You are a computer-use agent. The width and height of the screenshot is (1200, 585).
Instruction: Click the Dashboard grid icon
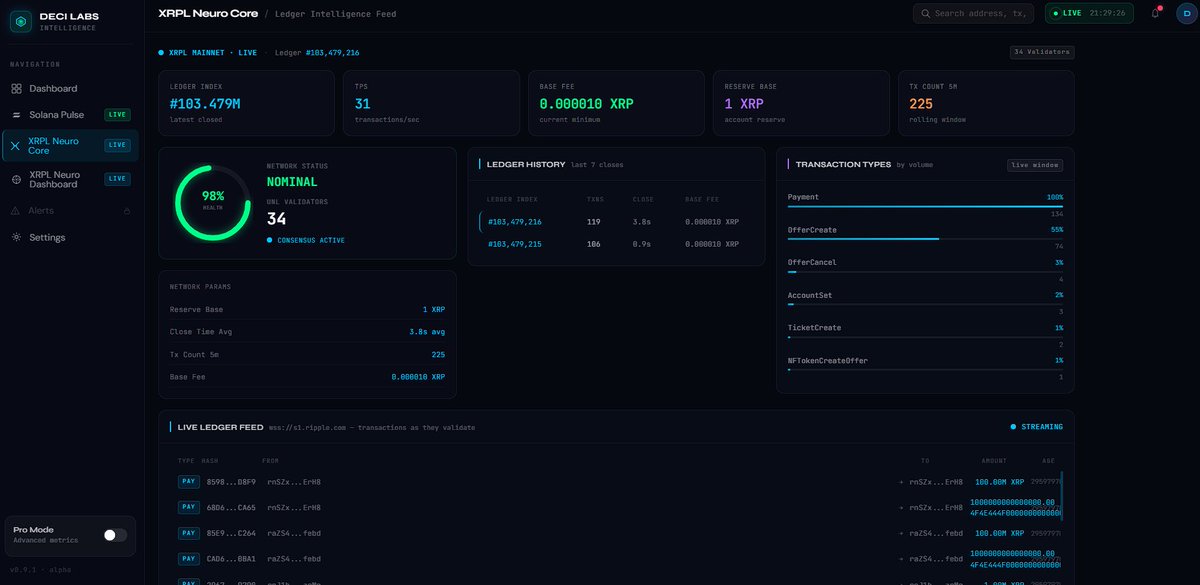(x=16, y=89)
